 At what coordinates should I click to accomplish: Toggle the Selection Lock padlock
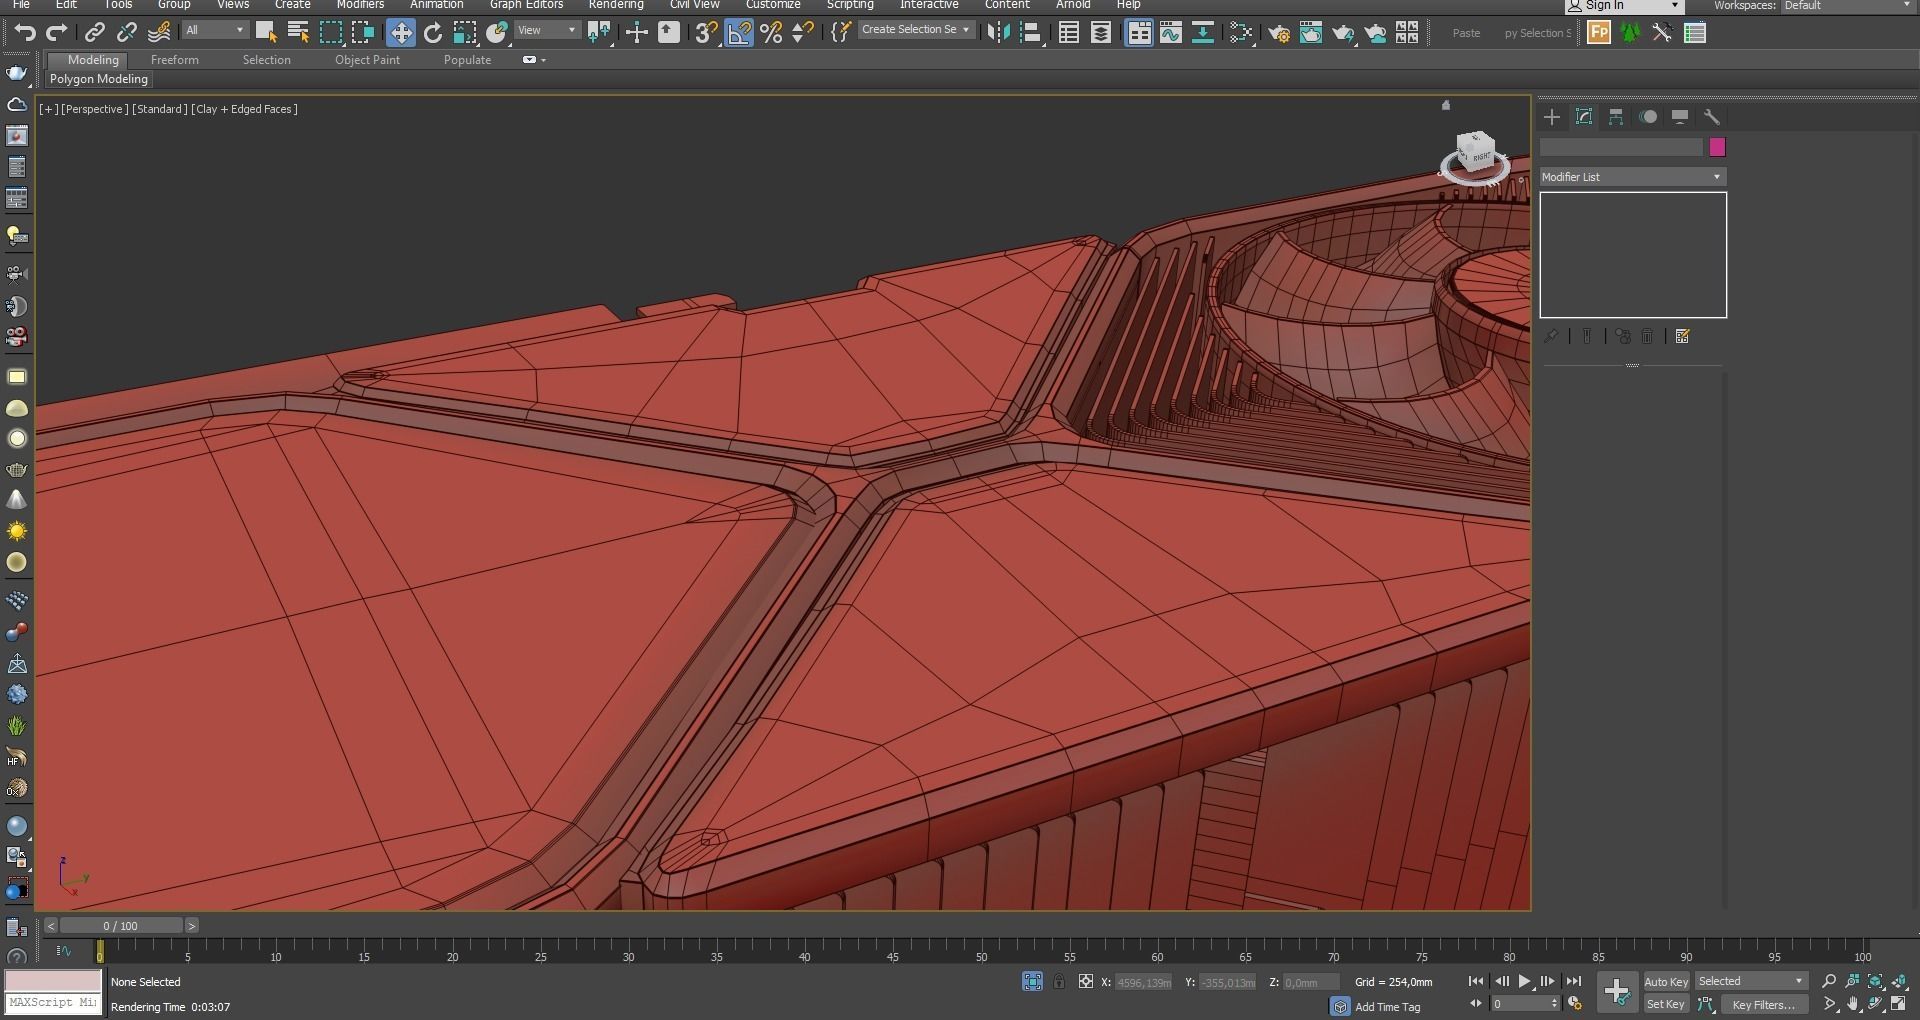(1059, 982)
